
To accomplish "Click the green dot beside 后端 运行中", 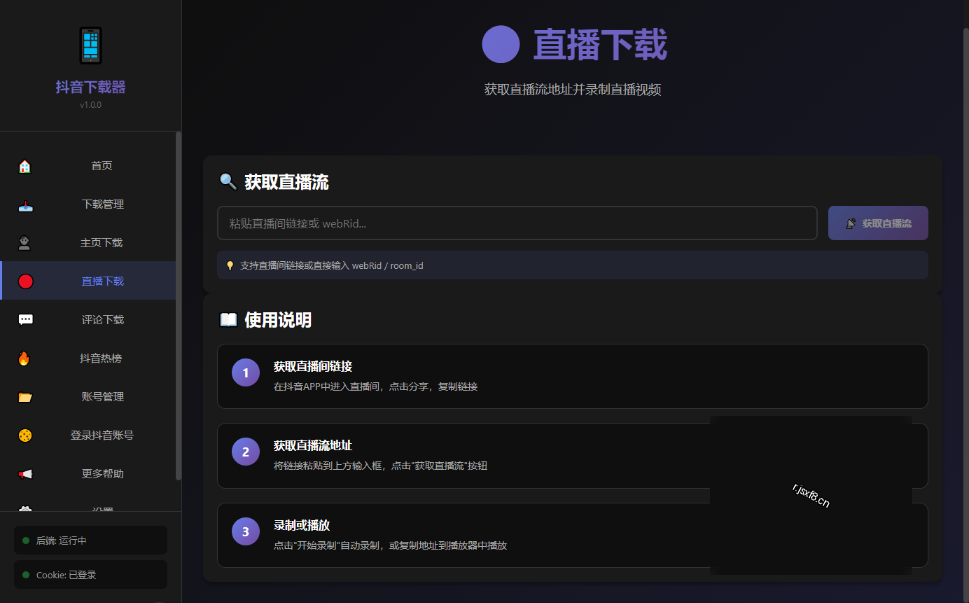I will pyautogui.click(x=26, y=541).
